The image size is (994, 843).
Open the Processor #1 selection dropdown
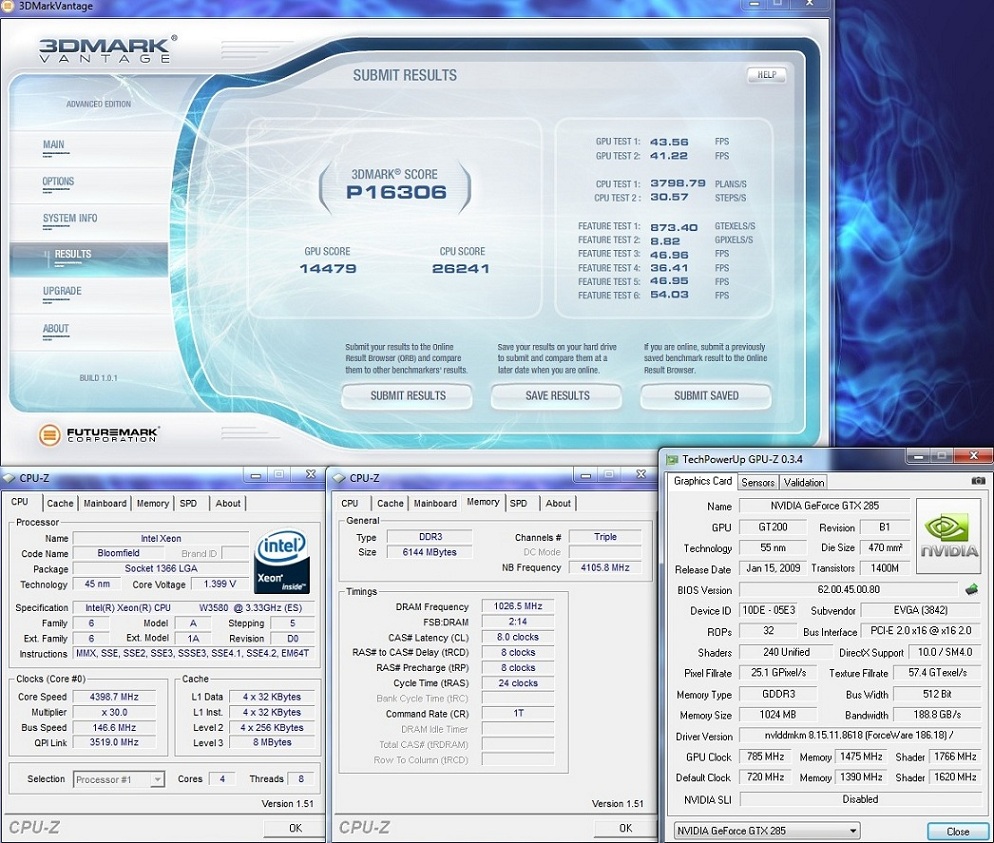click(119, 780)
